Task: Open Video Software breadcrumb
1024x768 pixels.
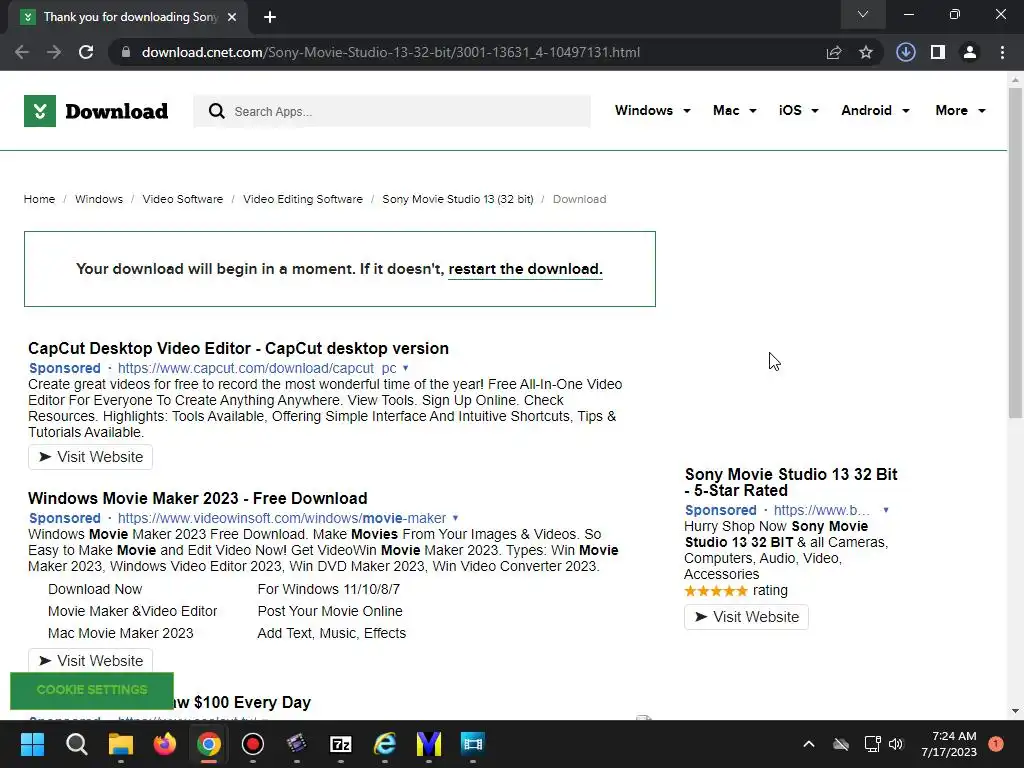Action: [183, 199]
